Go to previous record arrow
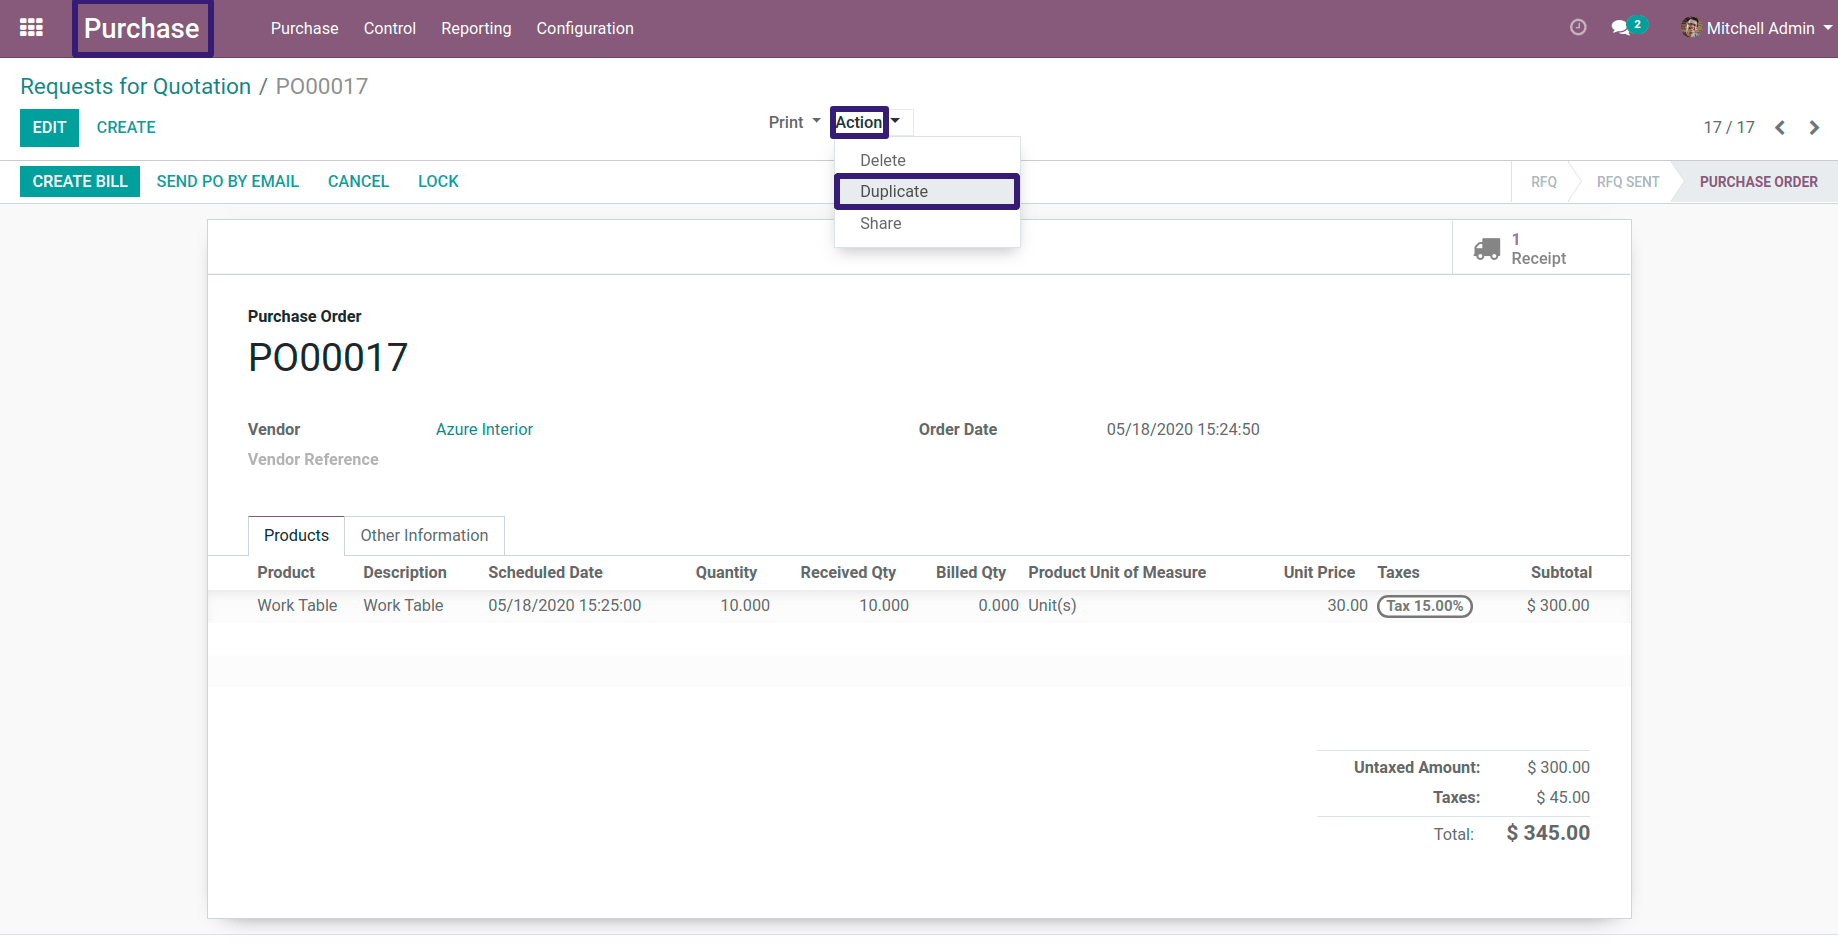This screenshot has width=1838, height=949. (x=1780, y=128)
